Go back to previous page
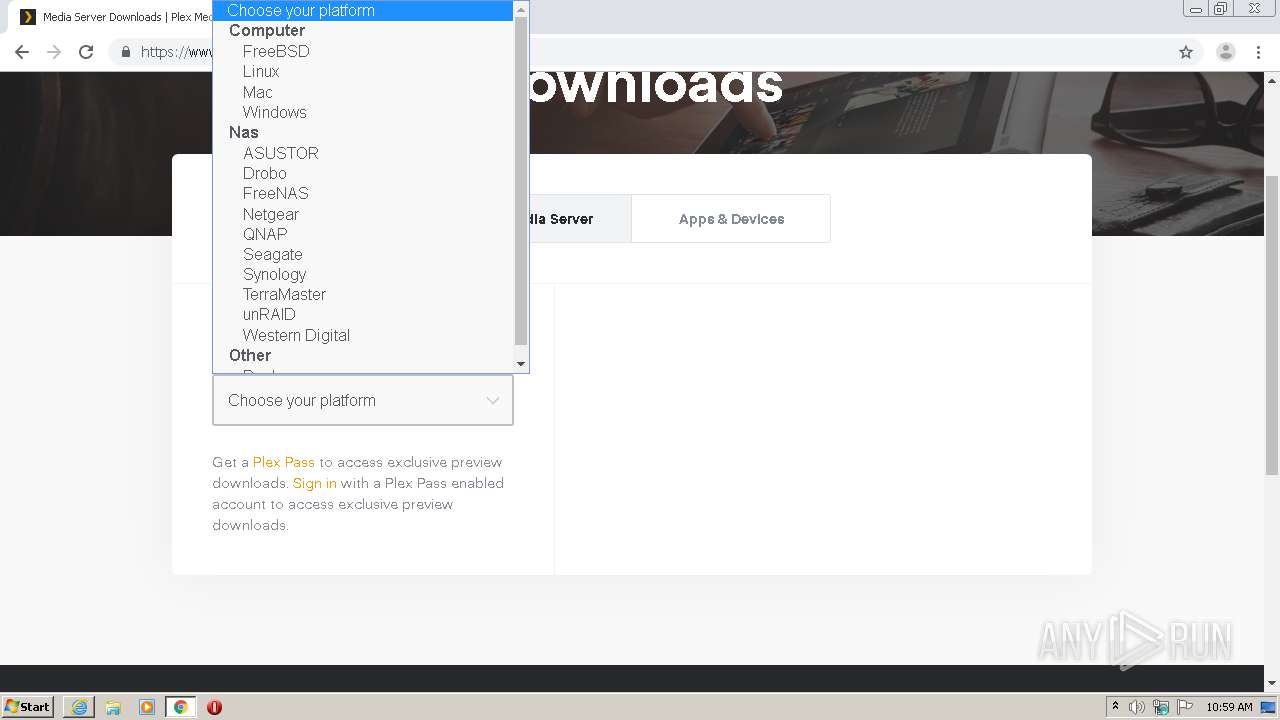 tap(22, 52)
